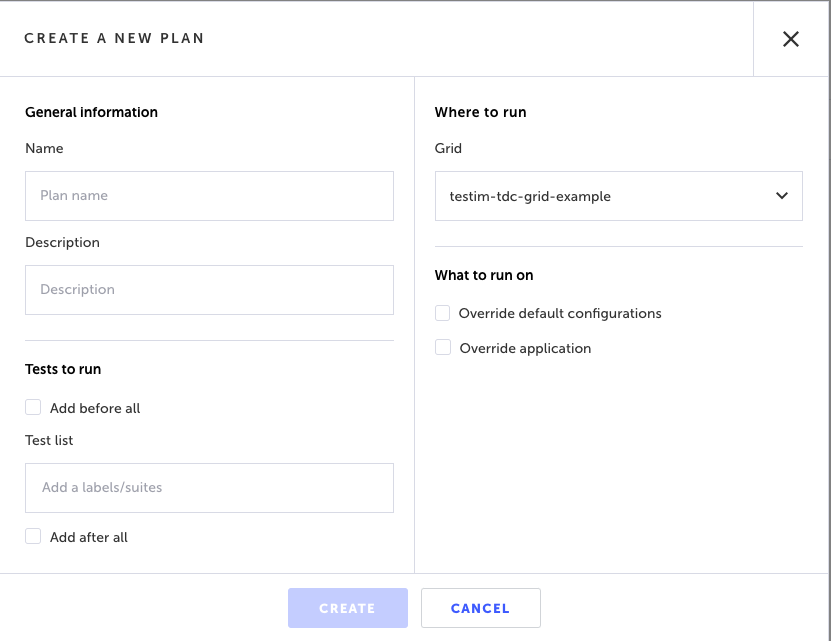Image resolution: width=831 pixels, height=641 pixels.
Task: Click the Grid dropdown chevron arrow
Action: click(782, 196)
